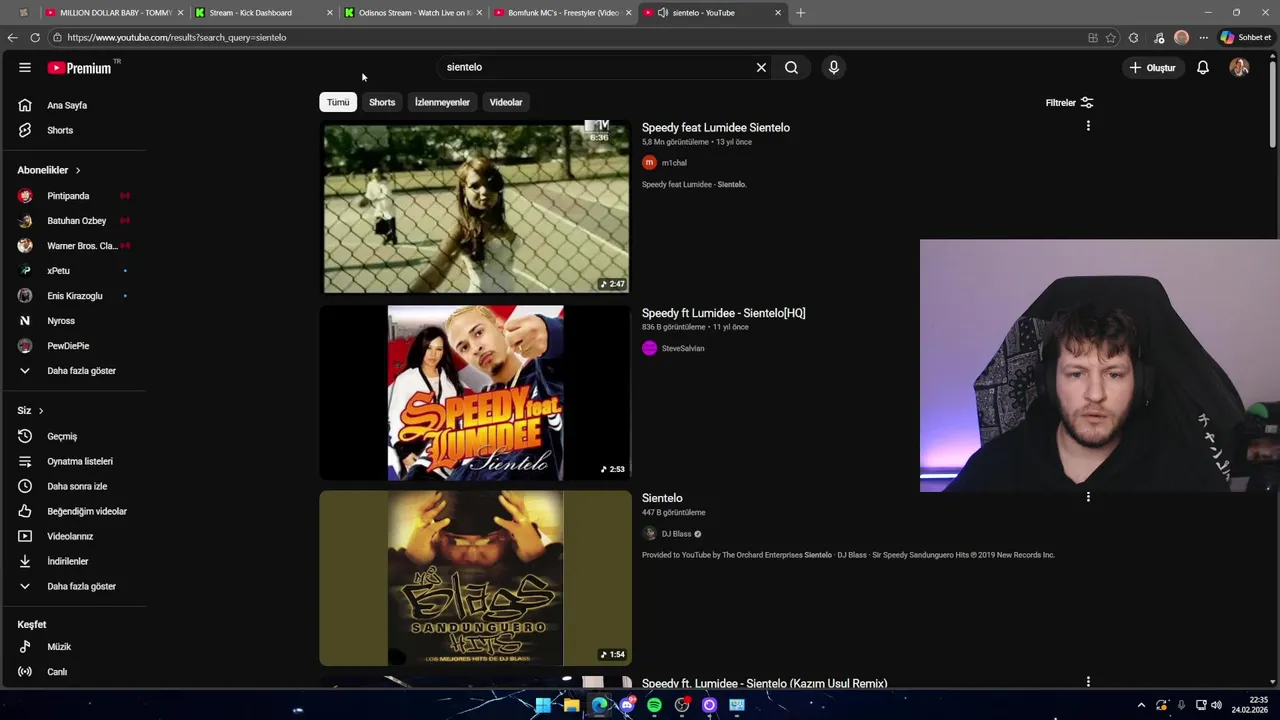Open title Speedy ft Lumidee - Sientelo[HQ]
The height and width of the screenshot is (720, 1280).
click(723, 313)
